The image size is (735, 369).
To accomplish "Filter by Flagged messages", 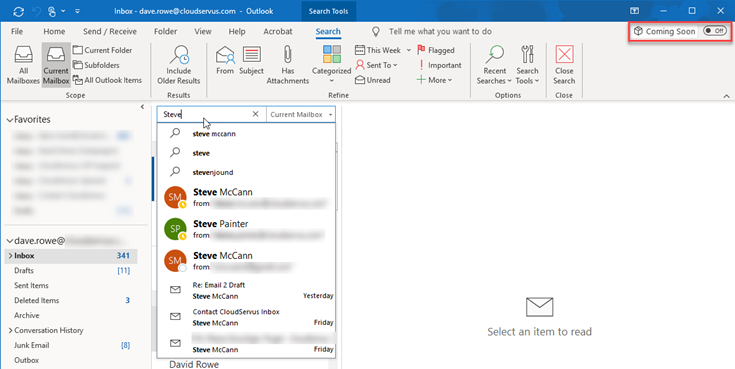I will [435, 50].
